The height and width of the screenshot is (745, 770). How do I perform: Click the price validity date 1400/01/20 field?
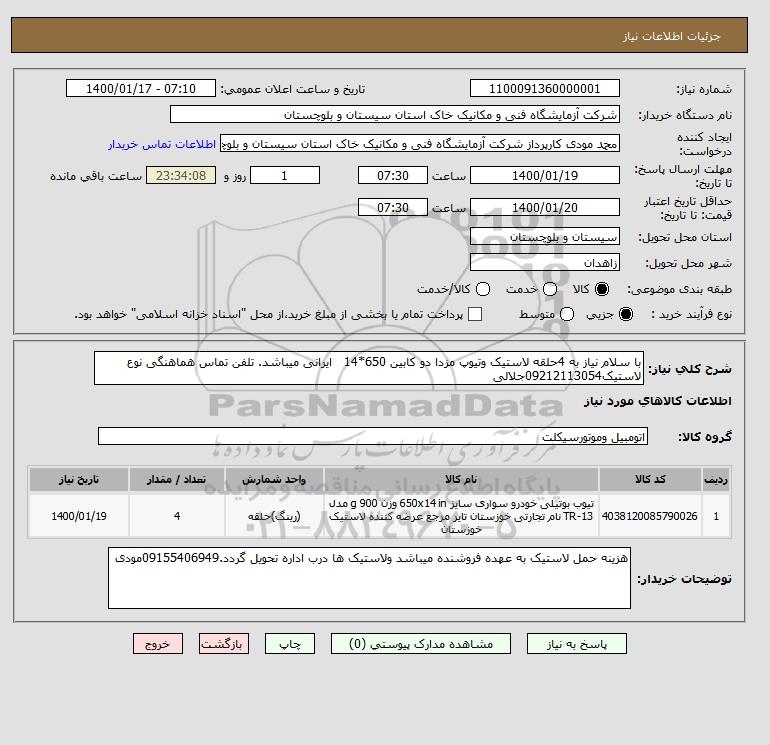(x=545, y=207)
